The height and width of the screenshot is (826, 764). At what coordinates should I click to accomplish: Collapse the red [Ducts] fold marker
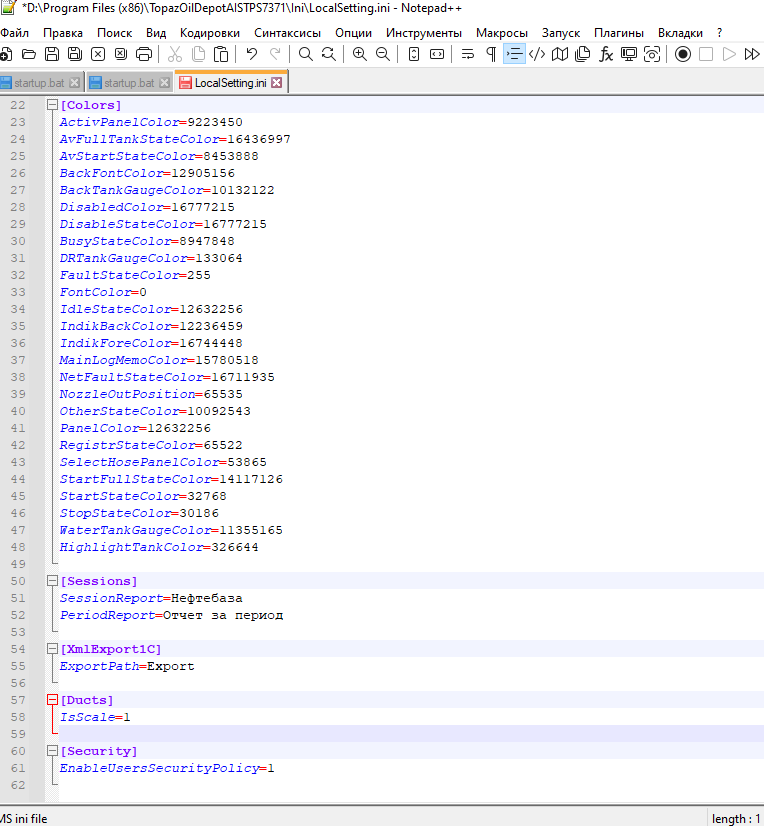tap(52, 700)
